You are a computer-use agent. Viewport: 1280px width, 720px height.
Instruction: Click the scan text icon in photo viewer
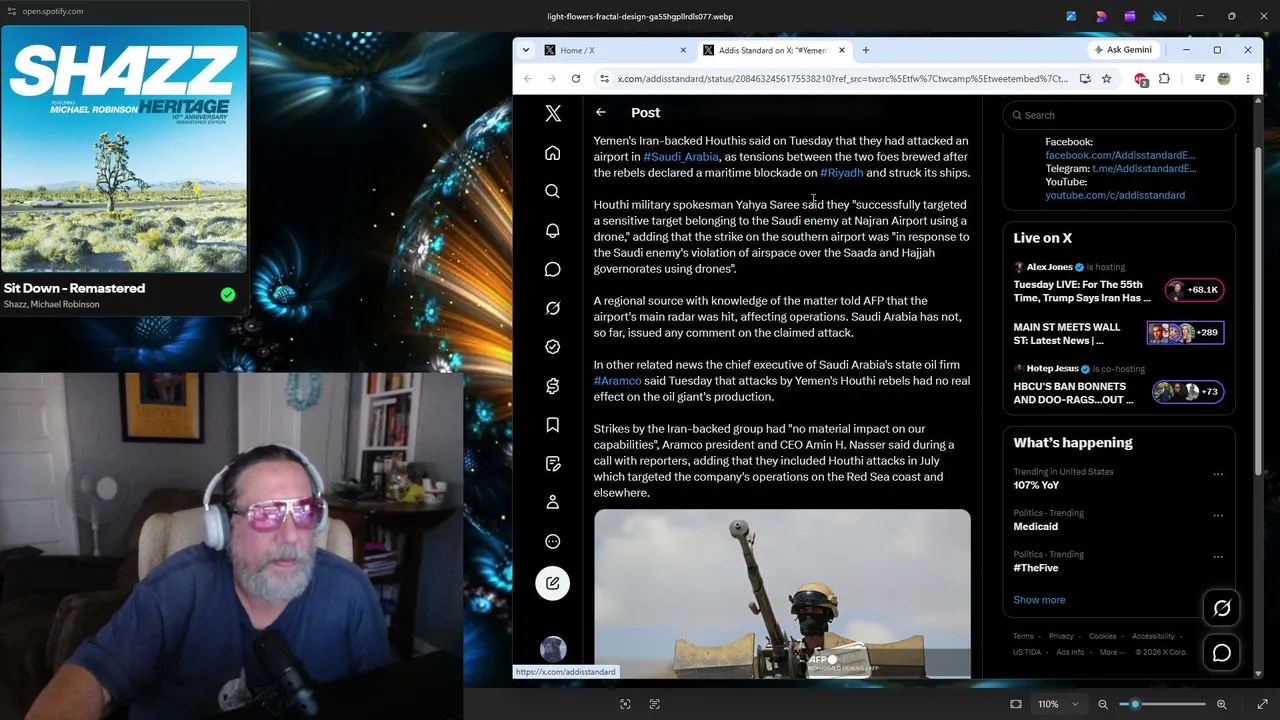pos(655,704)
